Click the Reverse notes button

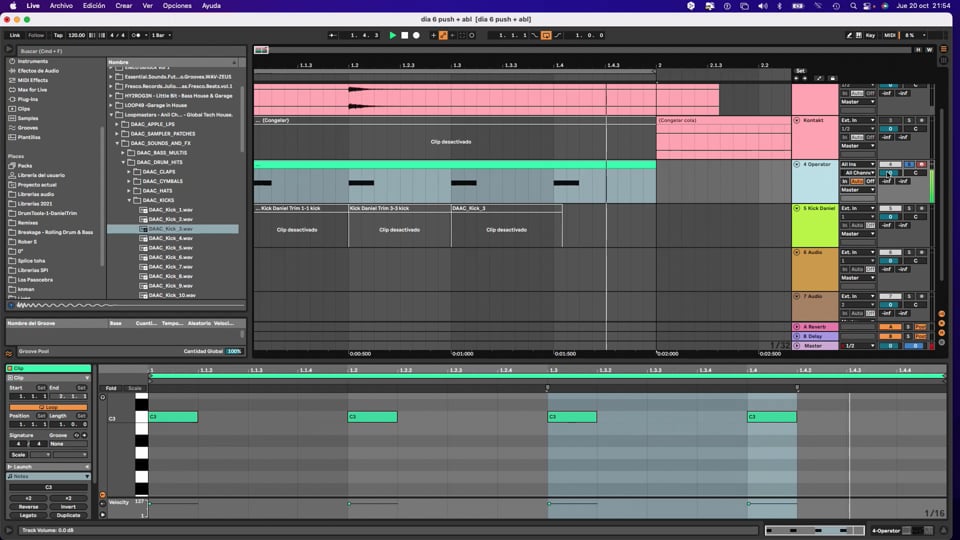click(x=28, y=507)
